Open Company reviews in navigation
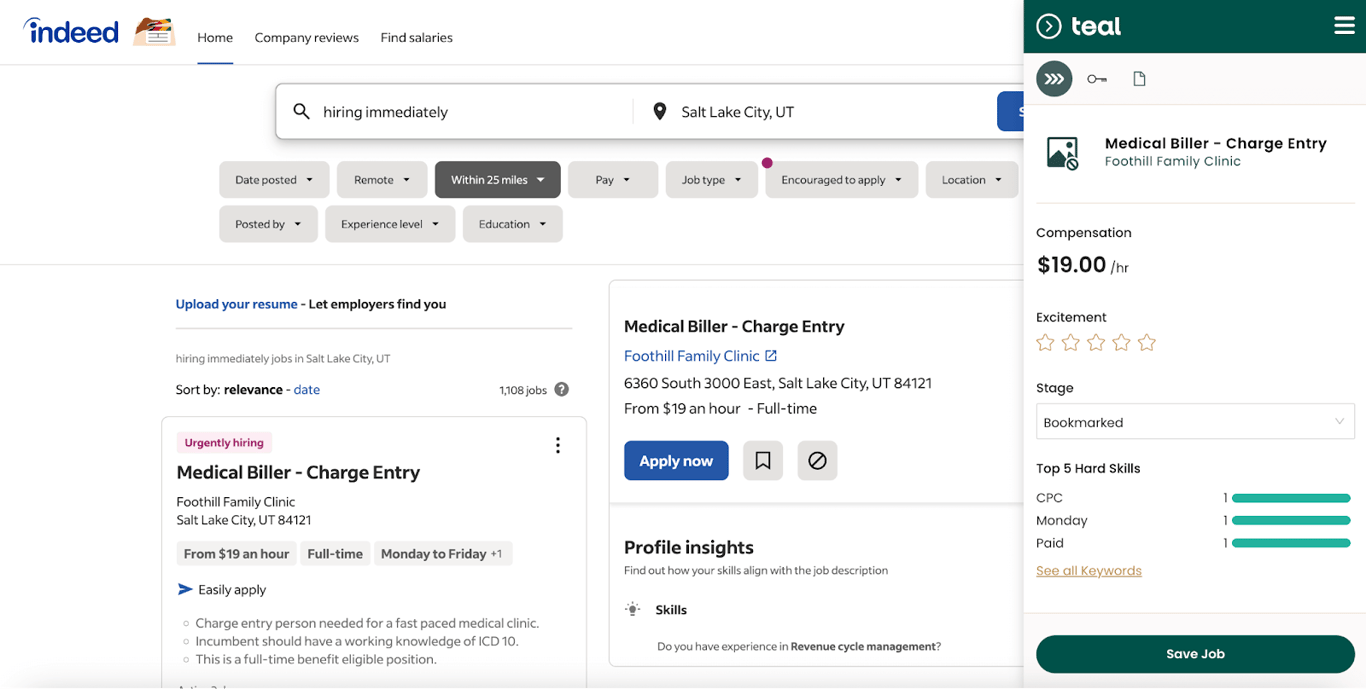 tap(306, 38)
